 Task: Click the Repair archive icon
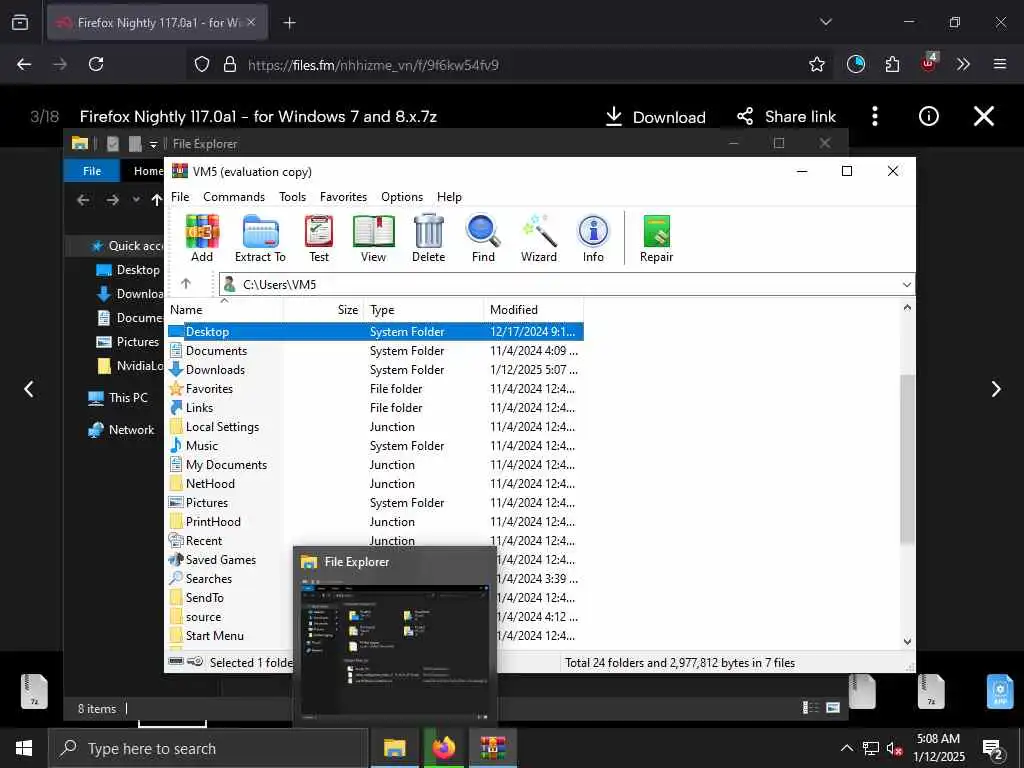[656, 238]
